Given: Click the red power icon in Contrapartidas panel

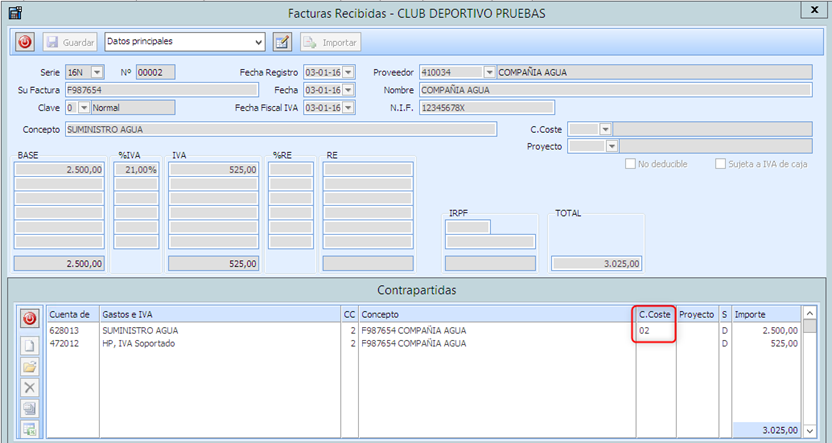Looking at the screenshot, I should 30,319.
